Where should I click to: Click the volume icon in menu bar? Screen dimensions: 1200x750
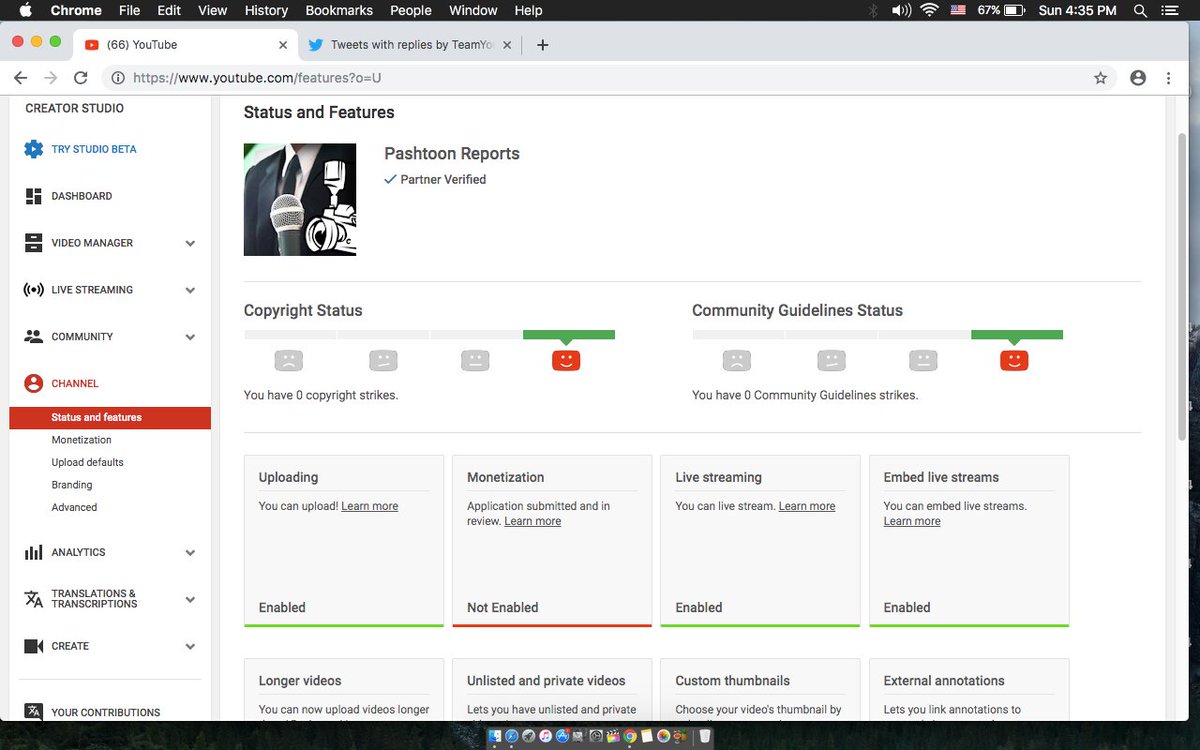point(901,10)
